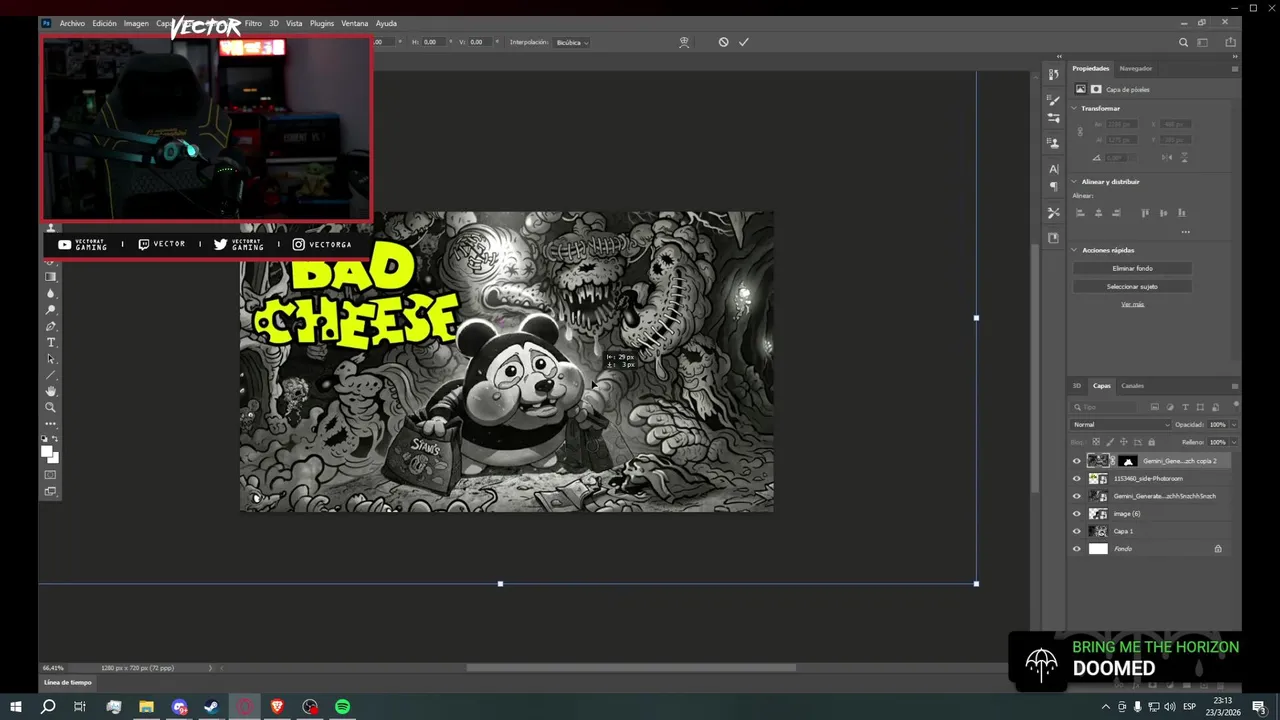Hide the Capa 1 layer
This screenshot has height=720, width=1280.
1077,531
